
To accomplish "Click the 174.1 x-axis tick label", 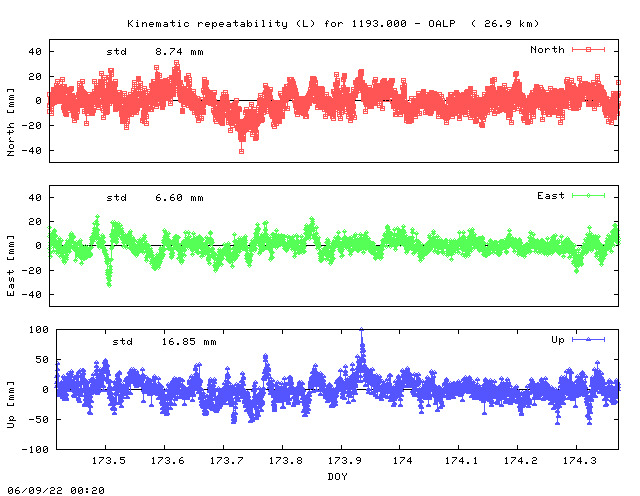I will (461, 461).
